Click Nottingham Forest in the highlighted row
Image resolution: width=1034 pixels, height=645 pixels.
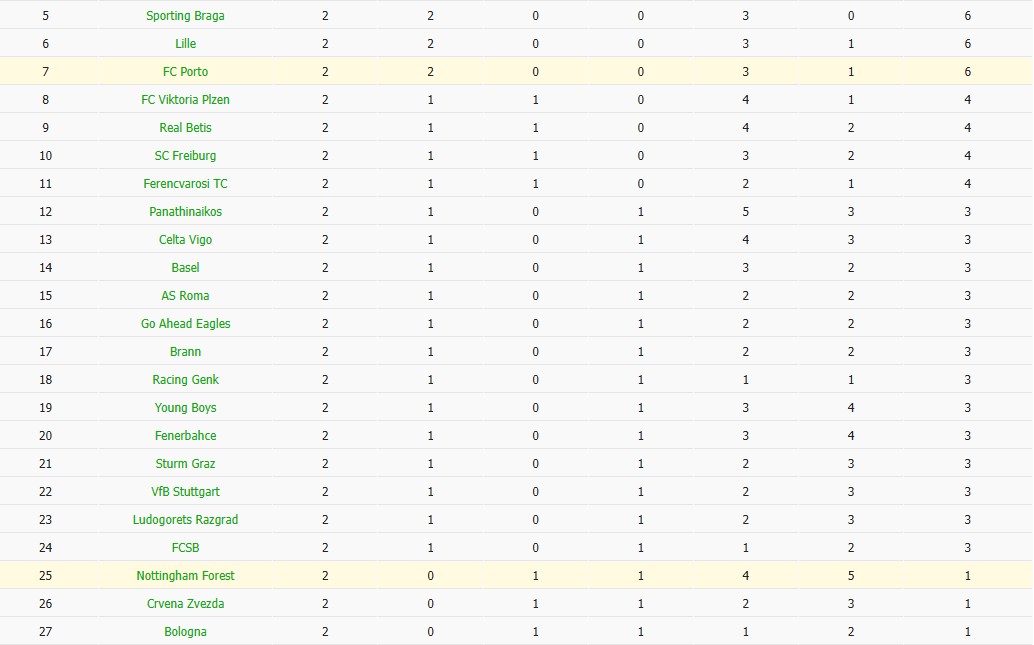[x=185, y=576]
